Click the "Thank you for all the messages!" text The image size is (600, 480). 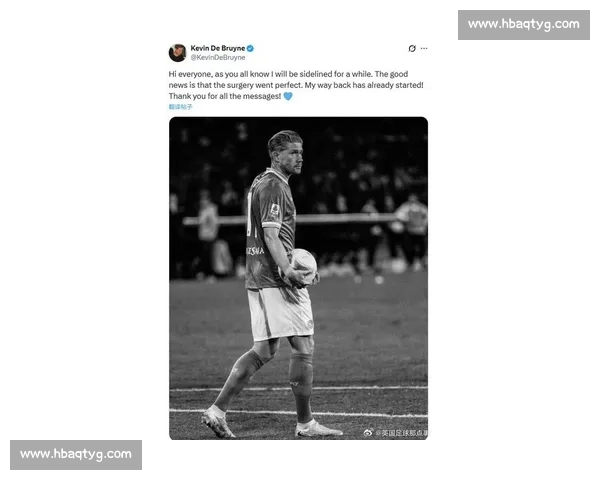pyautogui.click(x=224, y=97)
